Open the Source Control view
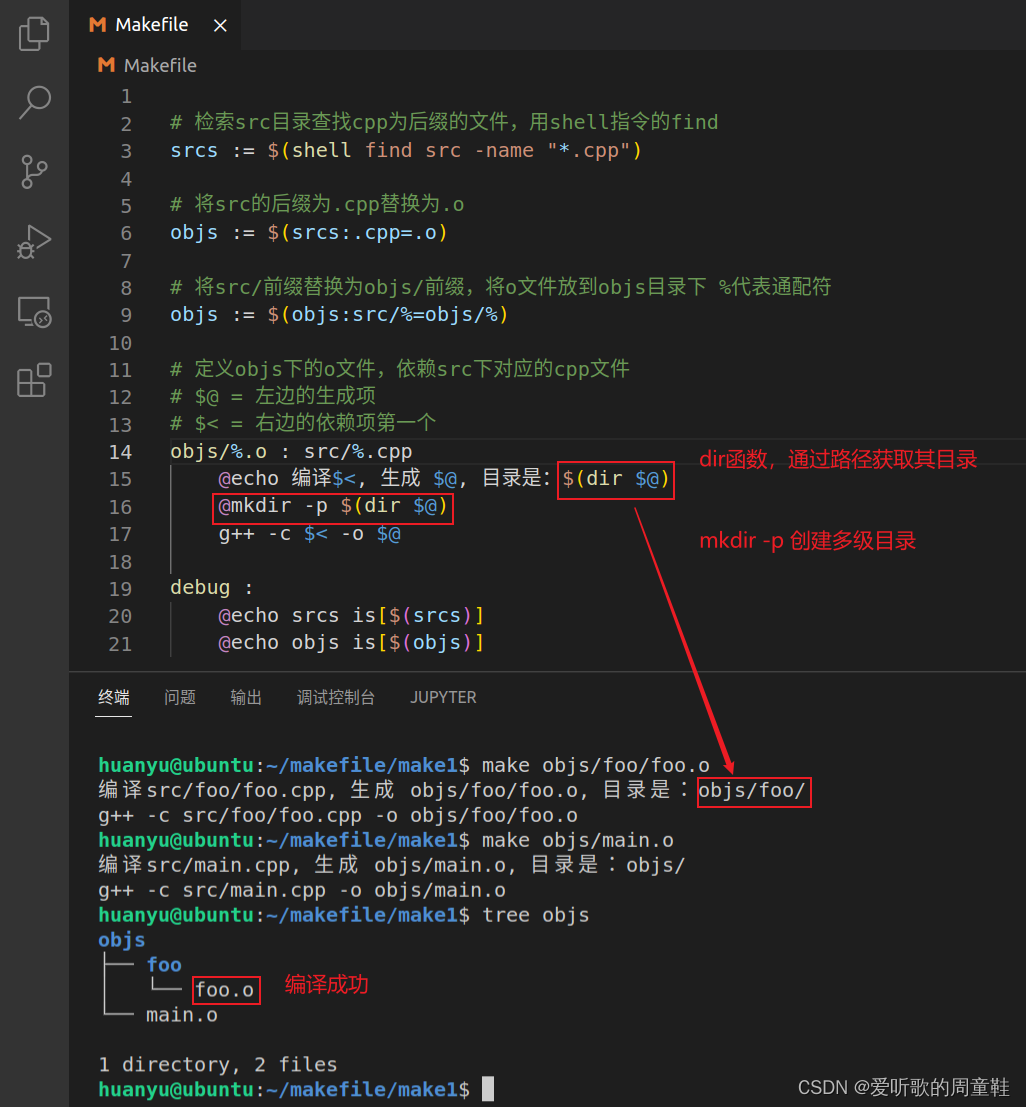Viewport: 1026px width, 1107px height. click(34, 171)
